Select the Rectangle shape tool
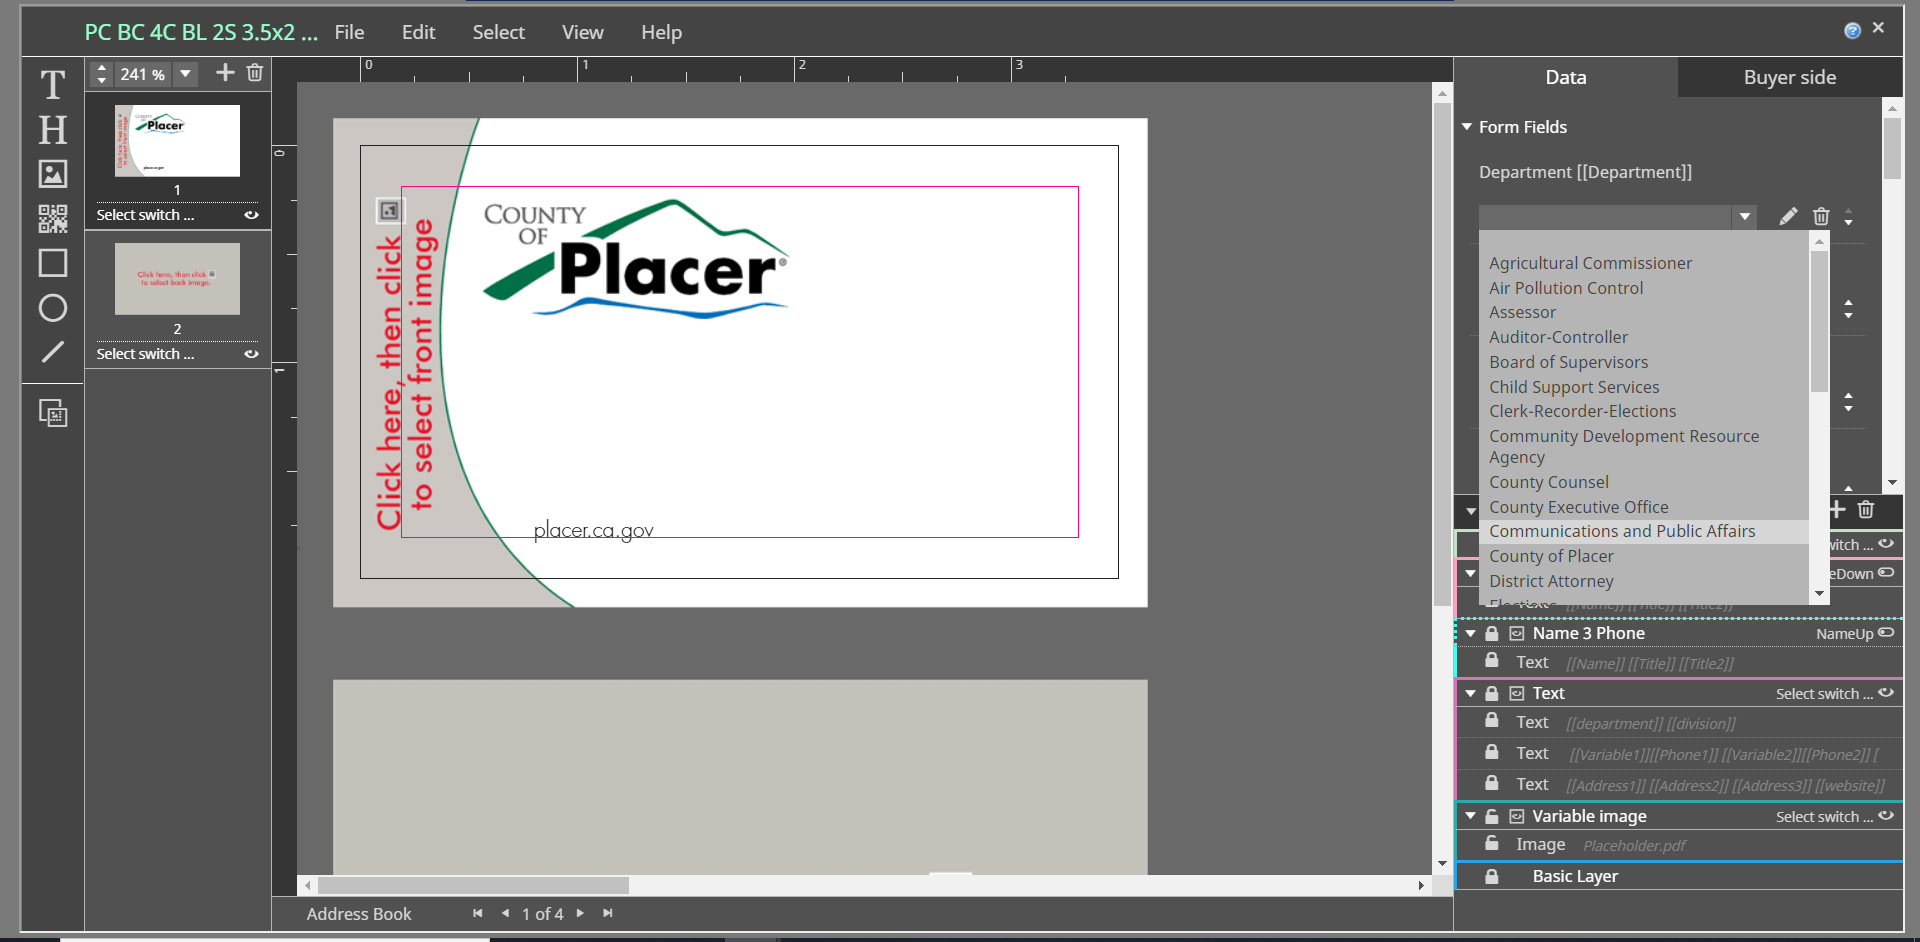Screen dimensions: 1920x942 pyautogui.click(x=52, y=263)
